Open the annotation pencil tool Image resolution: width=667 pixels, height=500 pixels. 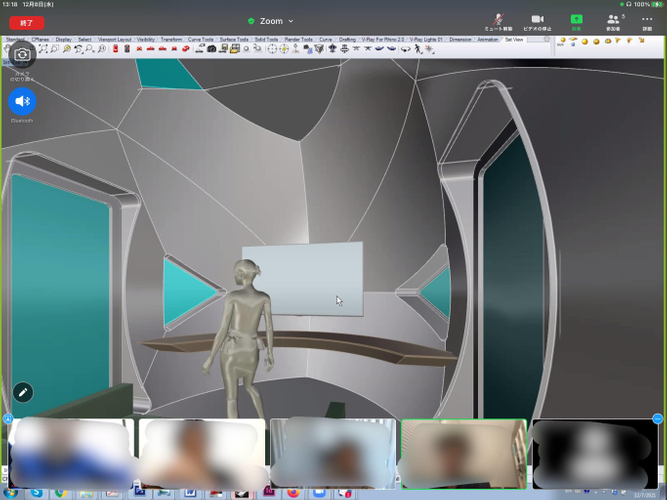click(22, 392)
